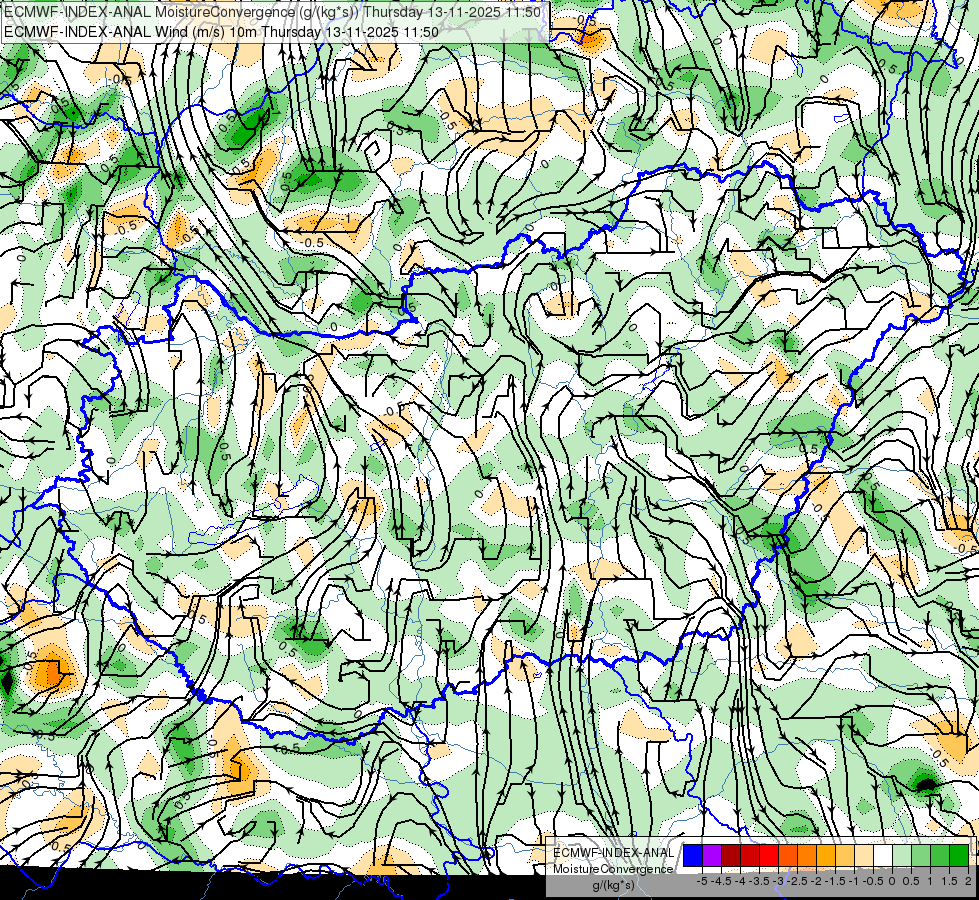Click the MoistureConvergence title line at top

pyautogui.click(x=272, y=12)
